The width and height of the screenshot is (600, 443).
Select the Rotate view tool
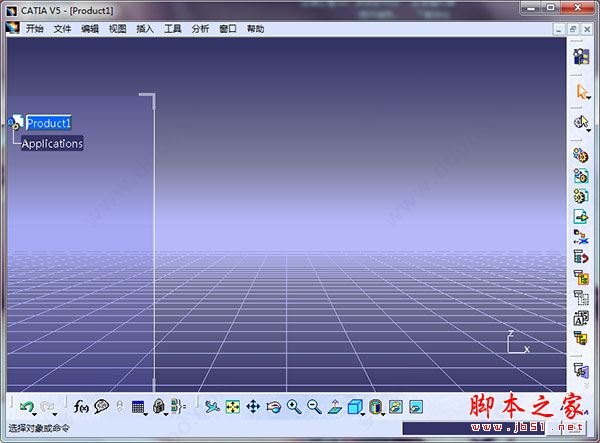(274, 407)
